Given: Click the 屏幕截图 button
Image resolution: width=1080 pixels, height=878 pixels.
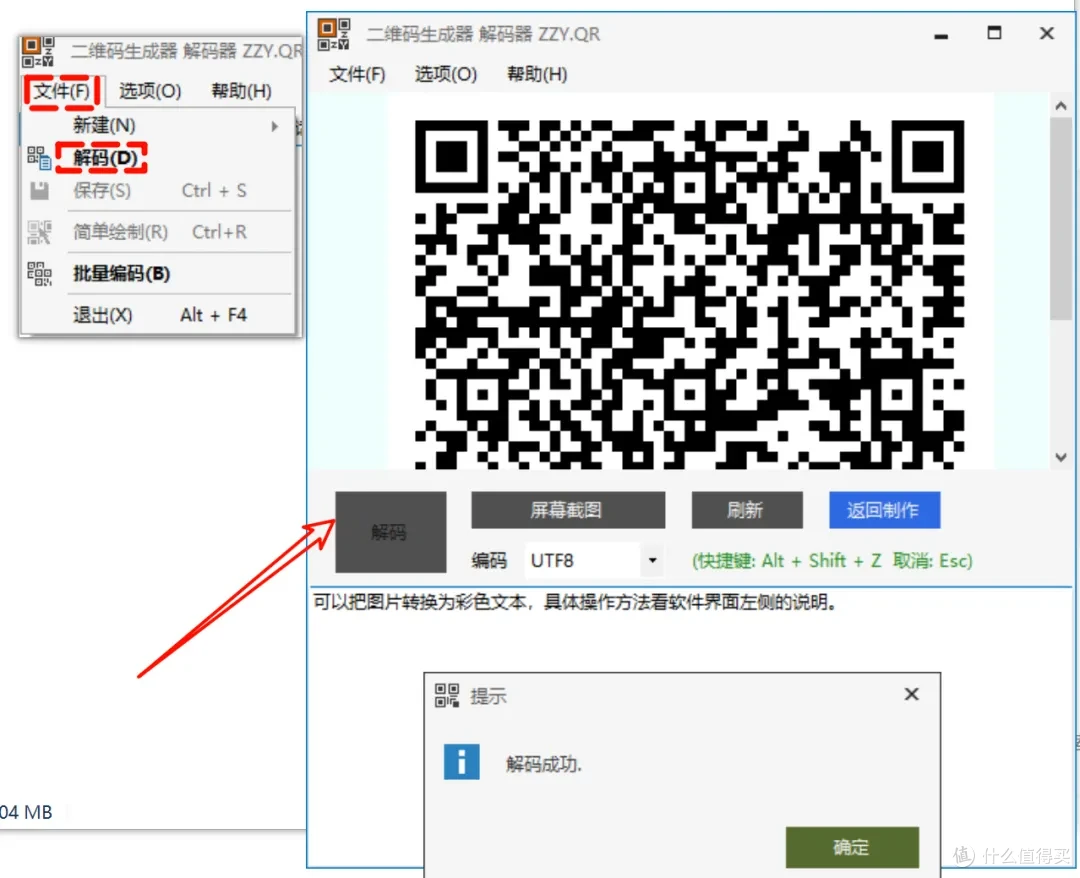Looking at the screenshot, I should [568, 510].
